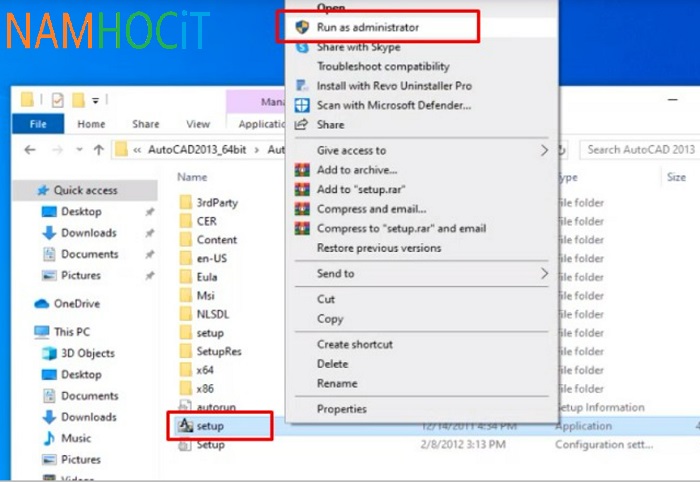Expand Send to submenu
Viewport: 700px width, 482px height.
(421, 274)
